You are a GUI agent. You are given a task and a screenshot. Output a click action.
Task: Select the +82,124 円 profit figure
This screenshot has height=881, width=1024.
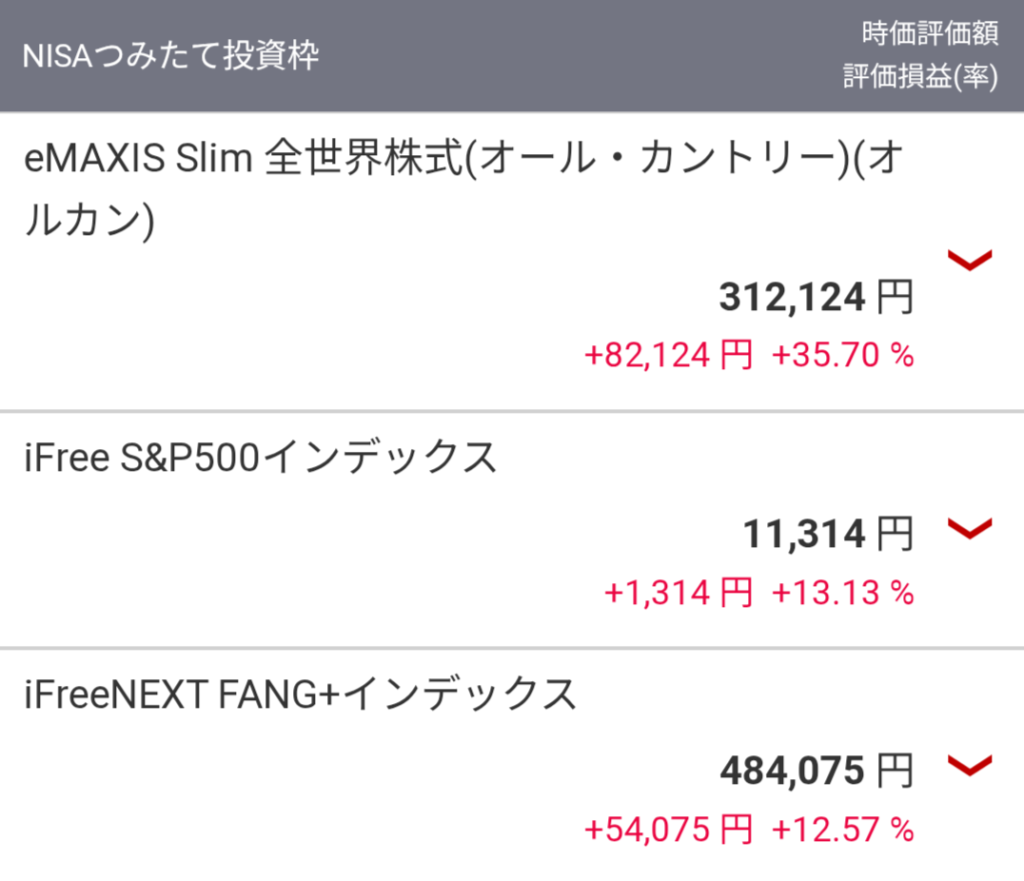669,355
